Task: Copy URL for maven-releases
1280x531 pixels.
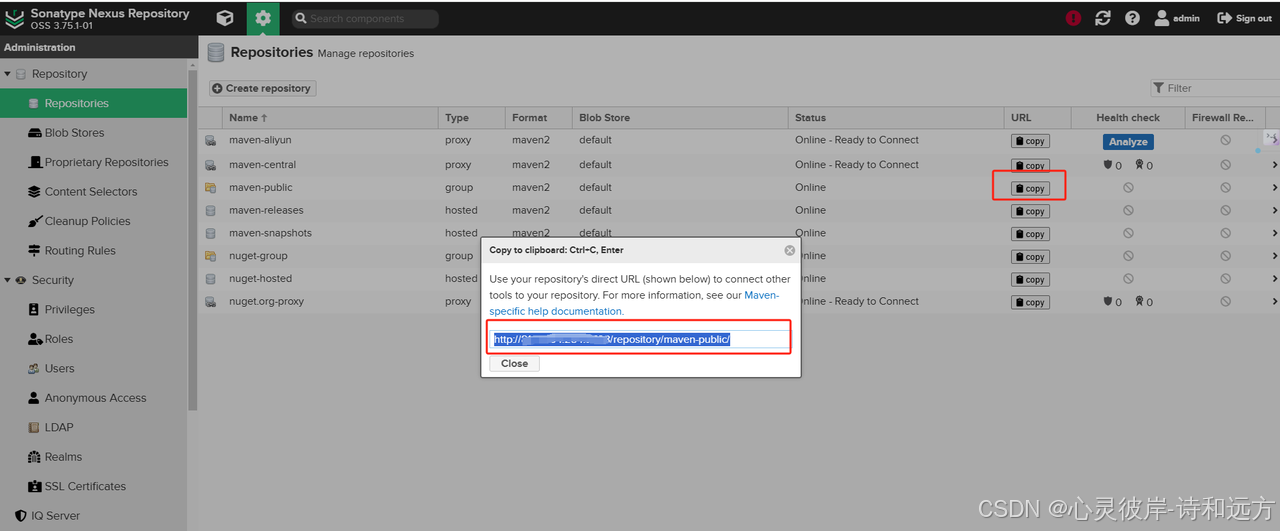Action: click(x=1030, y=211)
